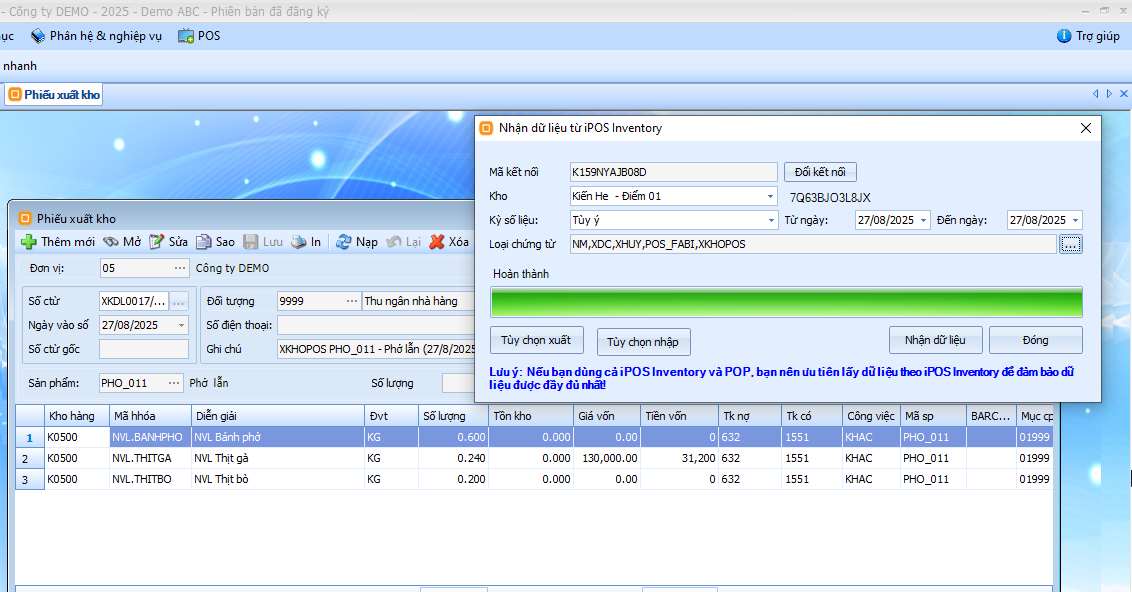Open the Kỳ số liệu period dropdown
The height and width of the screenshot is (592, 1132).
click(x=769, y=220)
